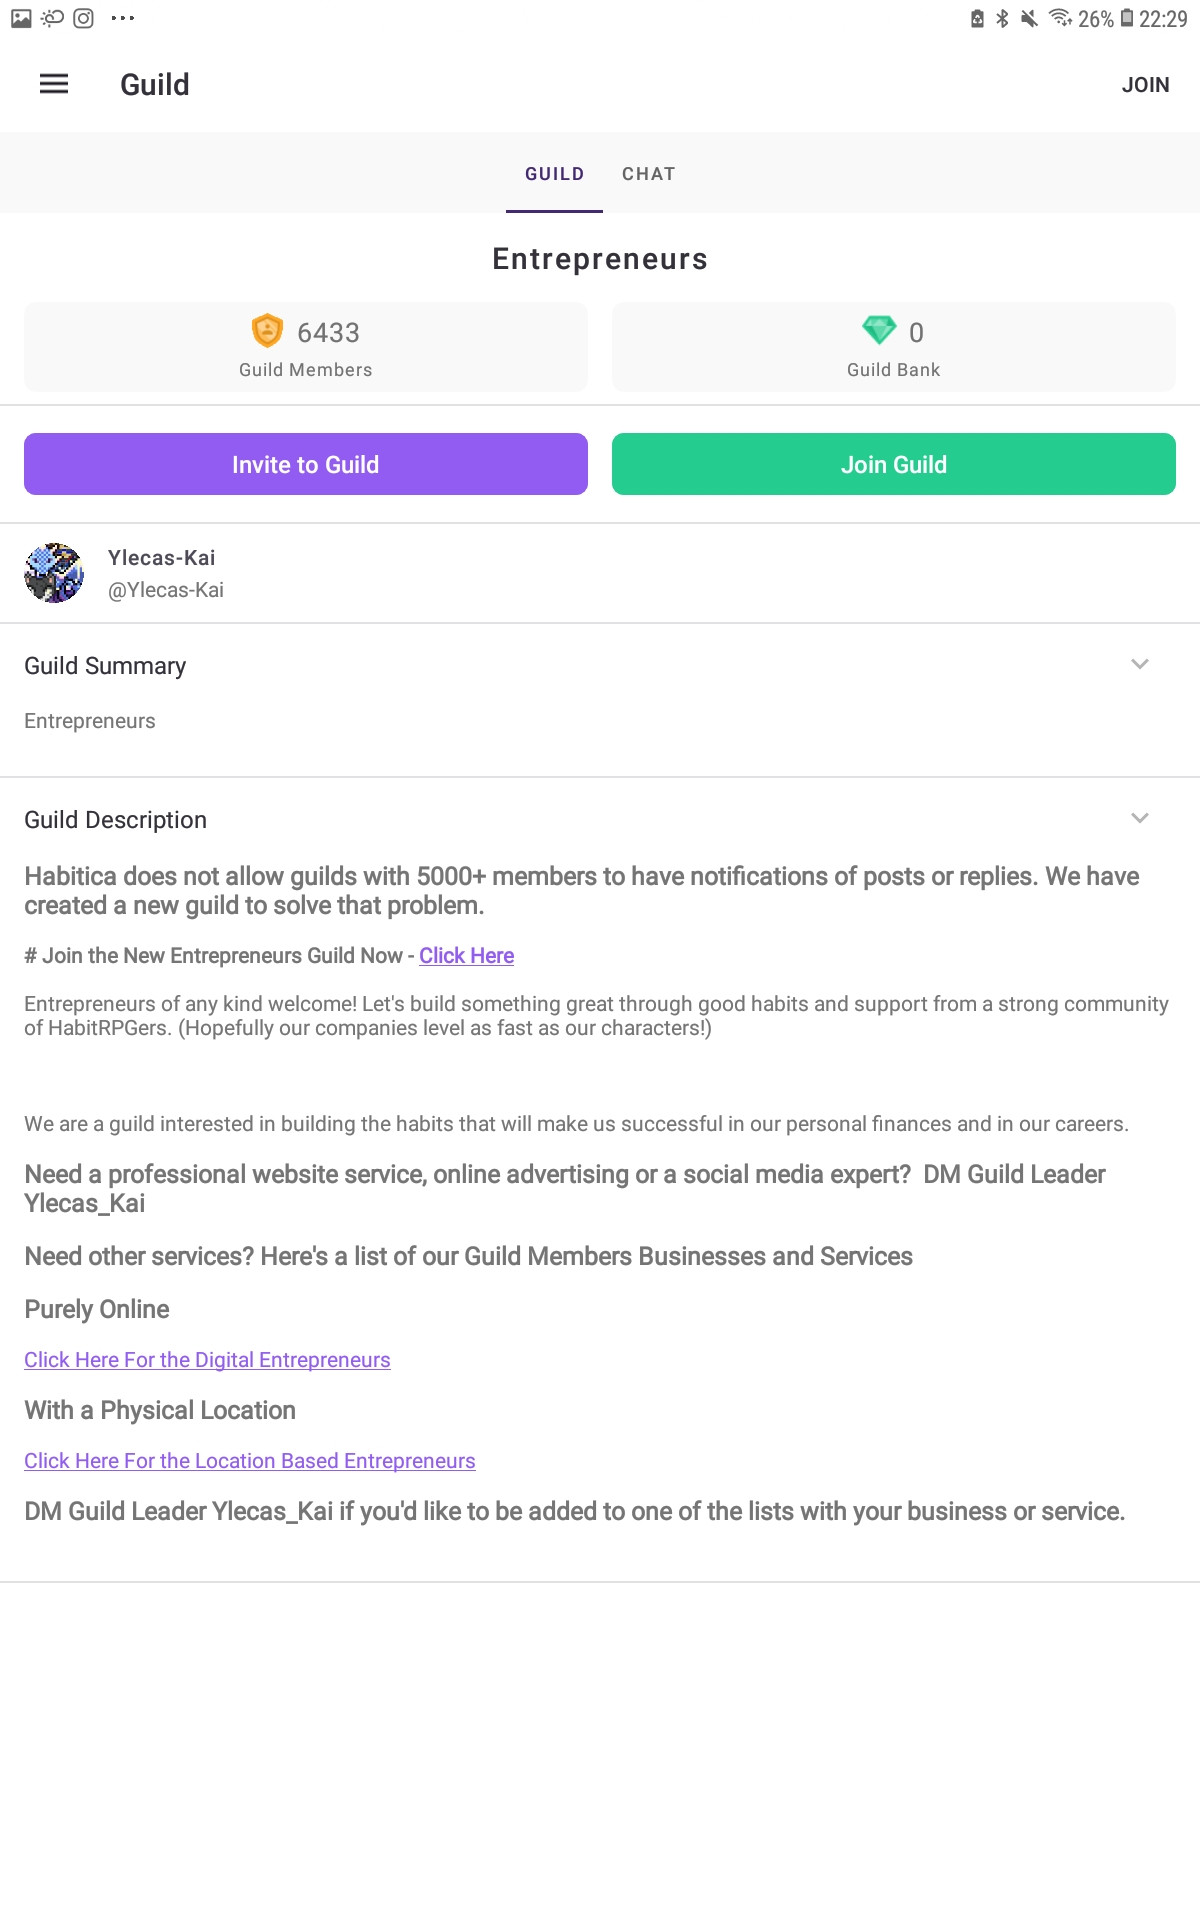Tap the gallery image icon in status bar

21,18
